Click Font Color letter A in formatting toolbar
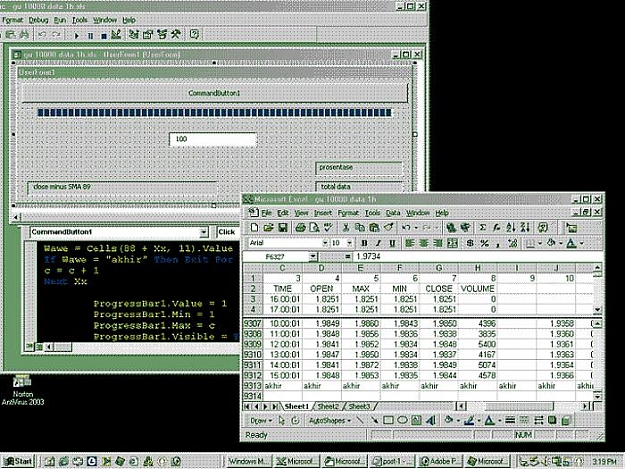The height and width of the screenshot is (469, 625). (572, 243)
